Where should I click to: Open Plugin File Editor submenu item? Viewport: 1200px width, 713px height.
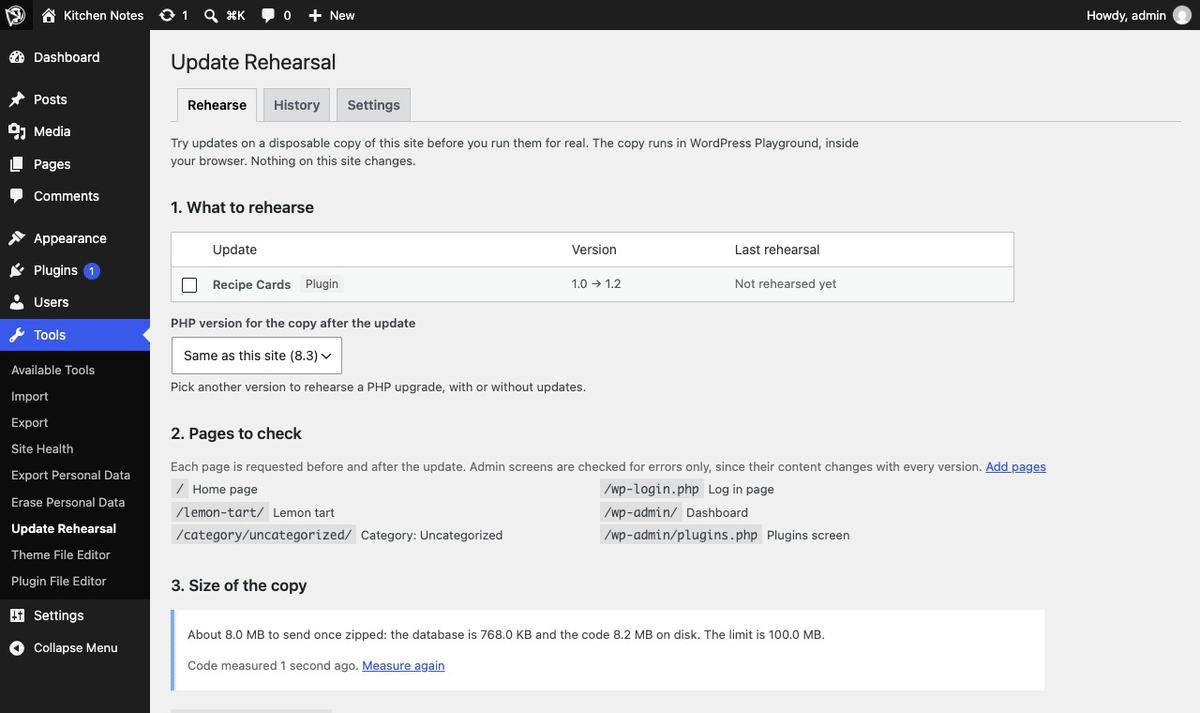click(x=59, y=581)
